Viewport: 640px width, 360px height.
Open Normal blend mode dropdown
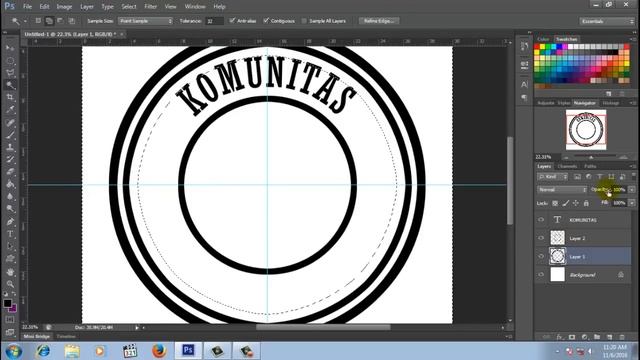pos(562,190)
